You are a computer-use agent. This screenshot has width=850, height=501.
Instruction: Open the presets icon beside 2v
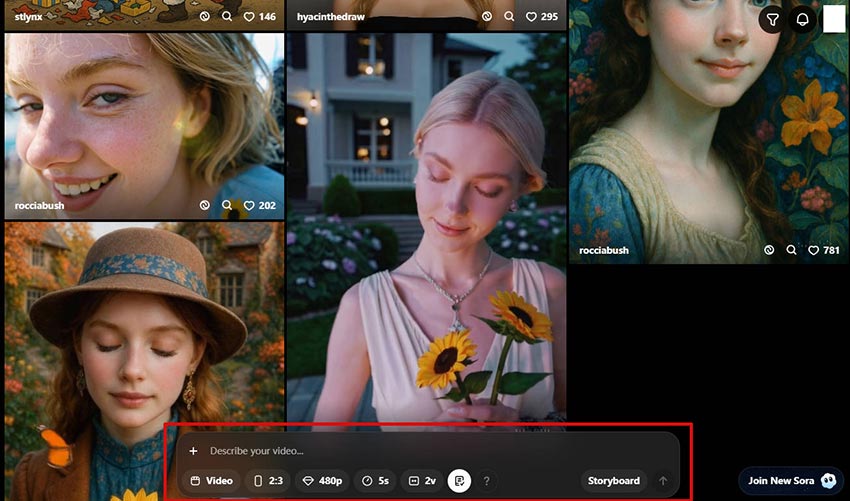pyautogui.click(x=459, y=481)
